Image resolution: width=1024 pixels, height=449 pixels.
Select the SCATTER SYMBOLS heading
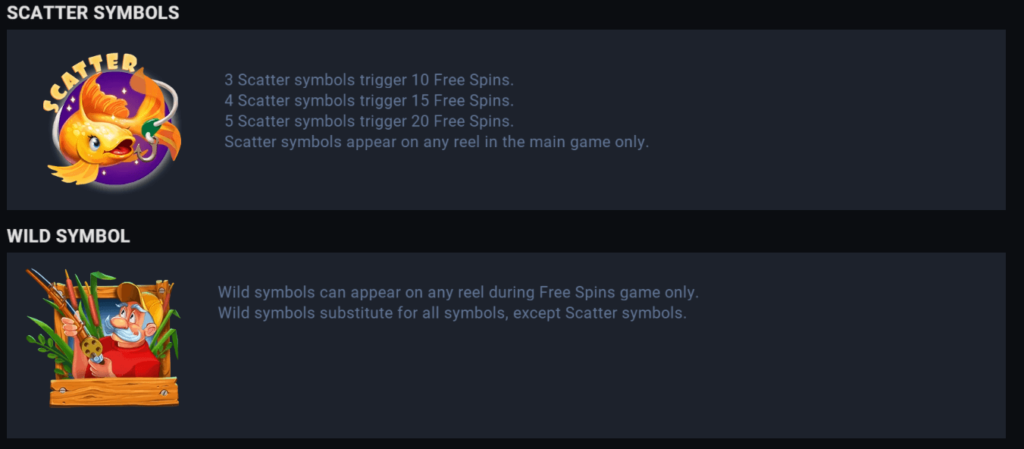pos(94,14)
